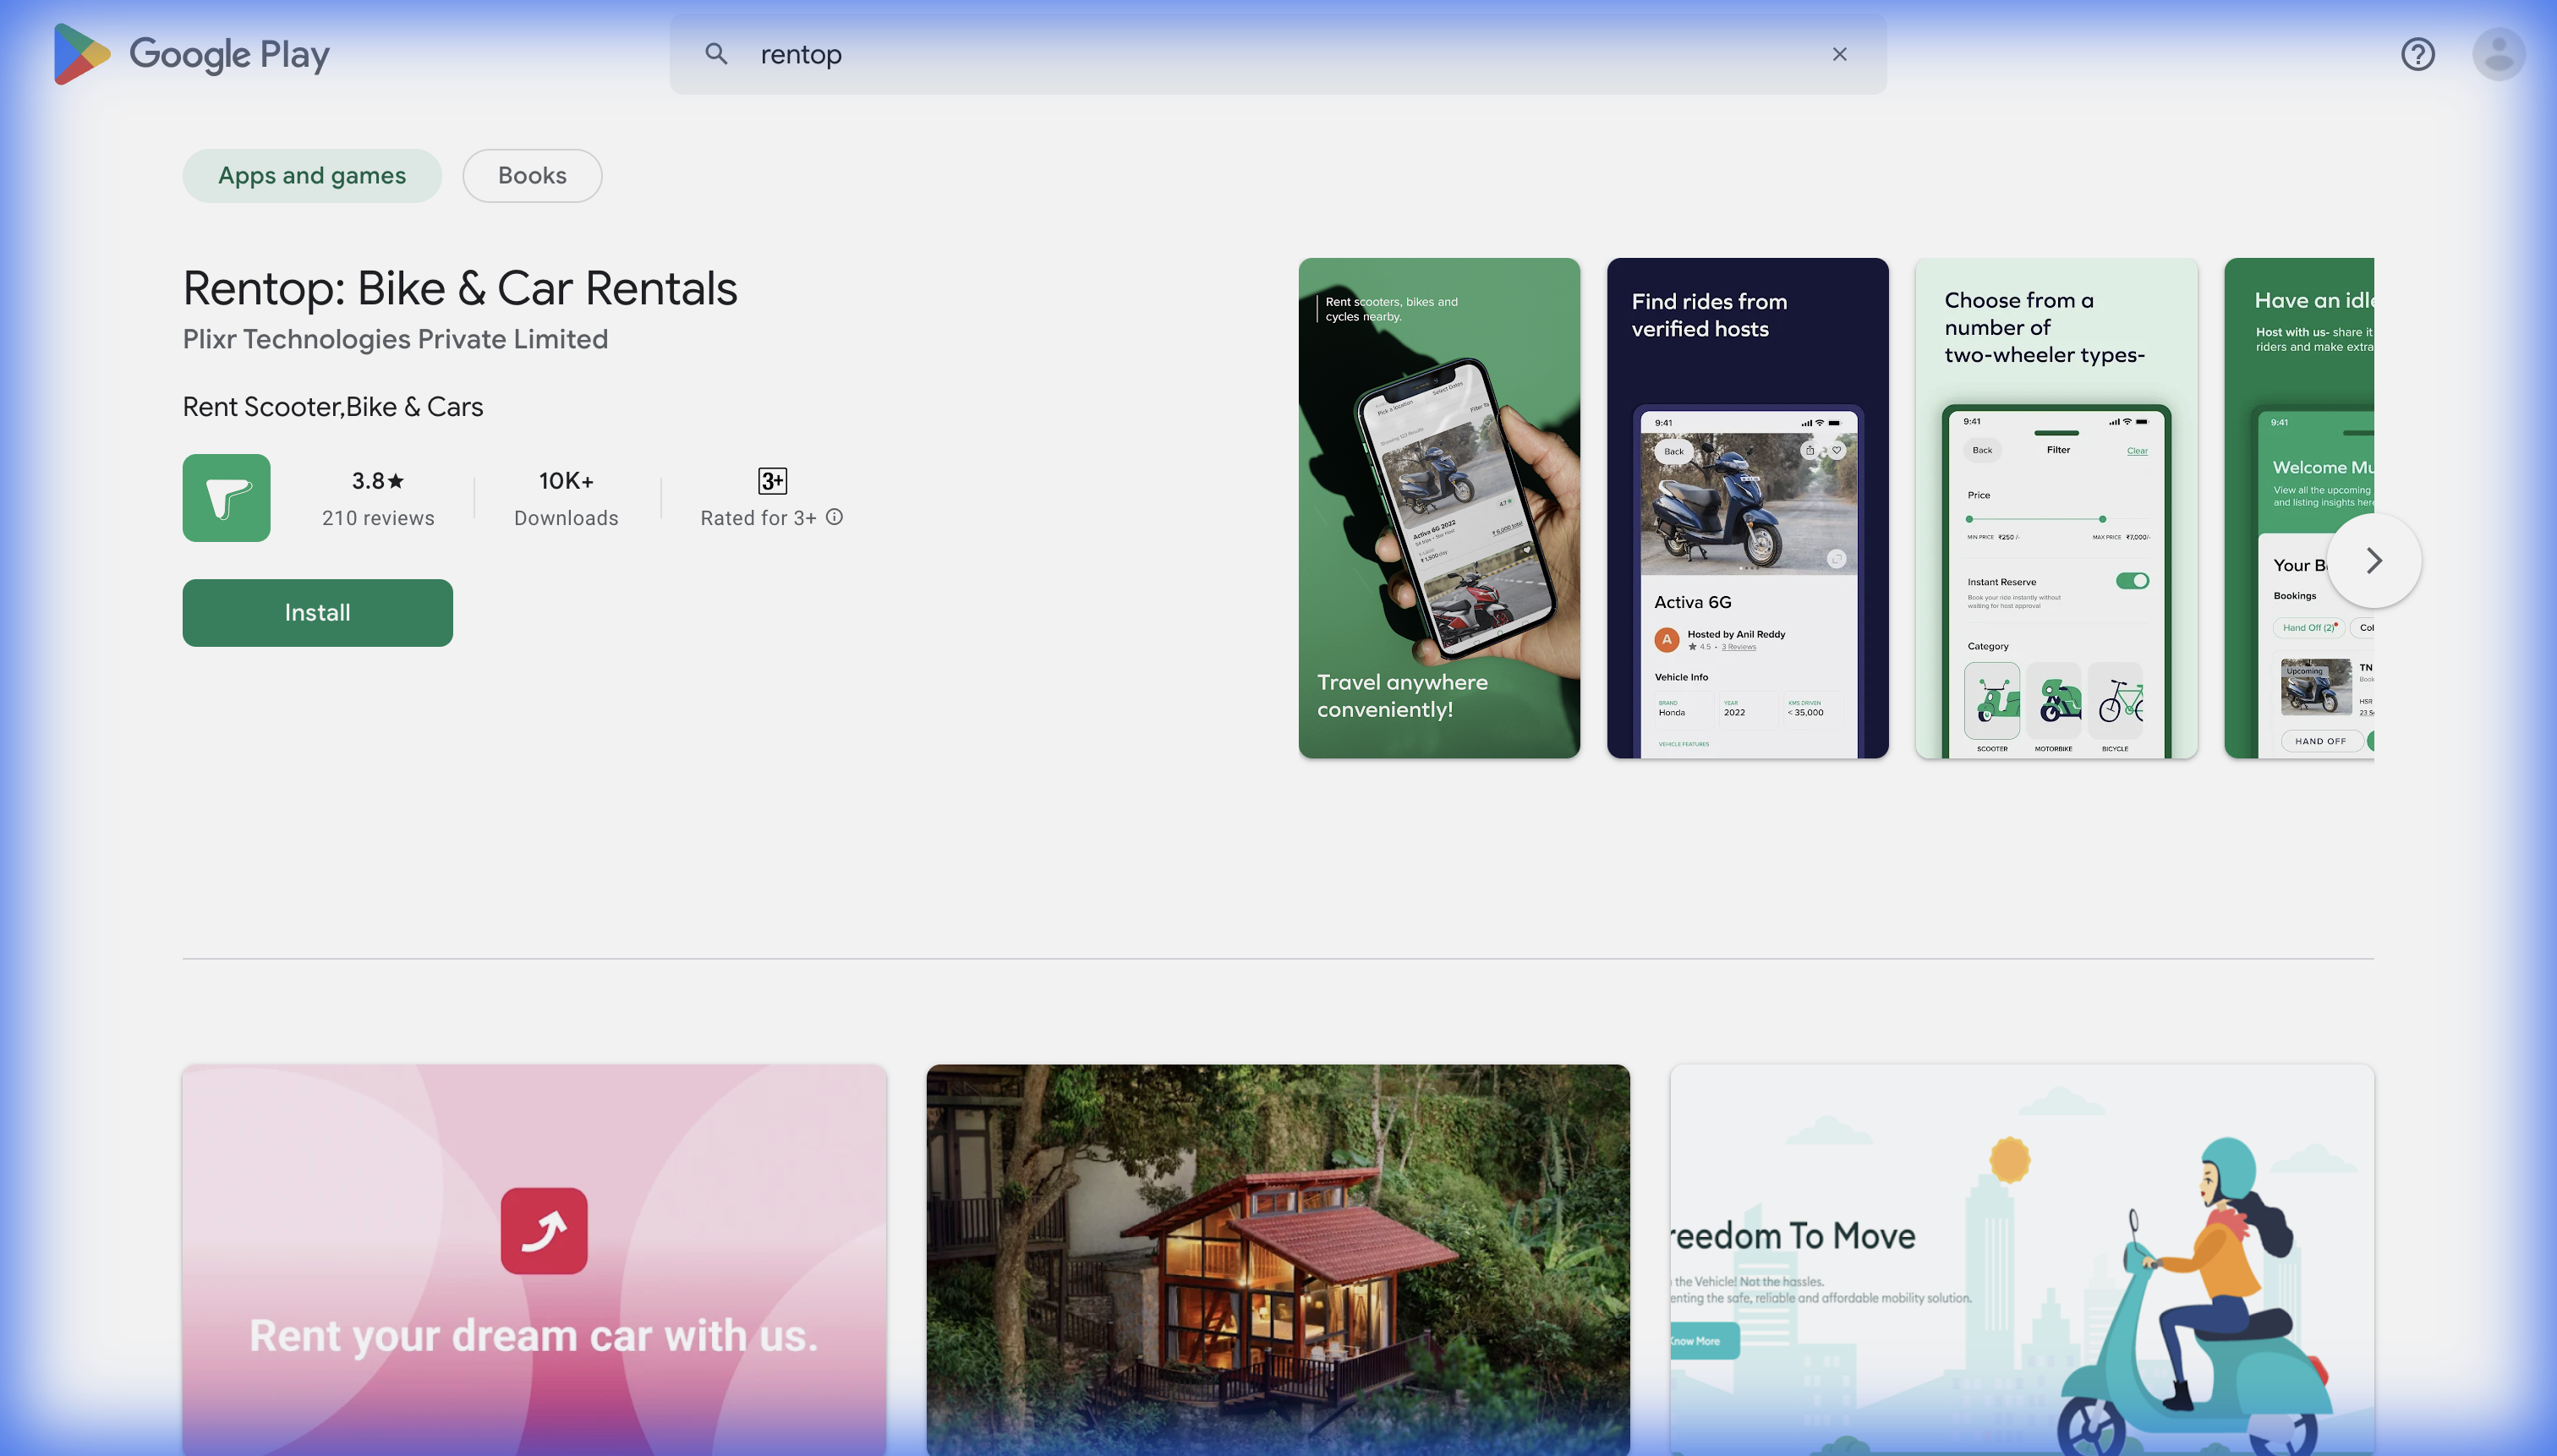Open the Freedom To Move banner card
This screenshot has width=2557, height=1456.
2021,1258
